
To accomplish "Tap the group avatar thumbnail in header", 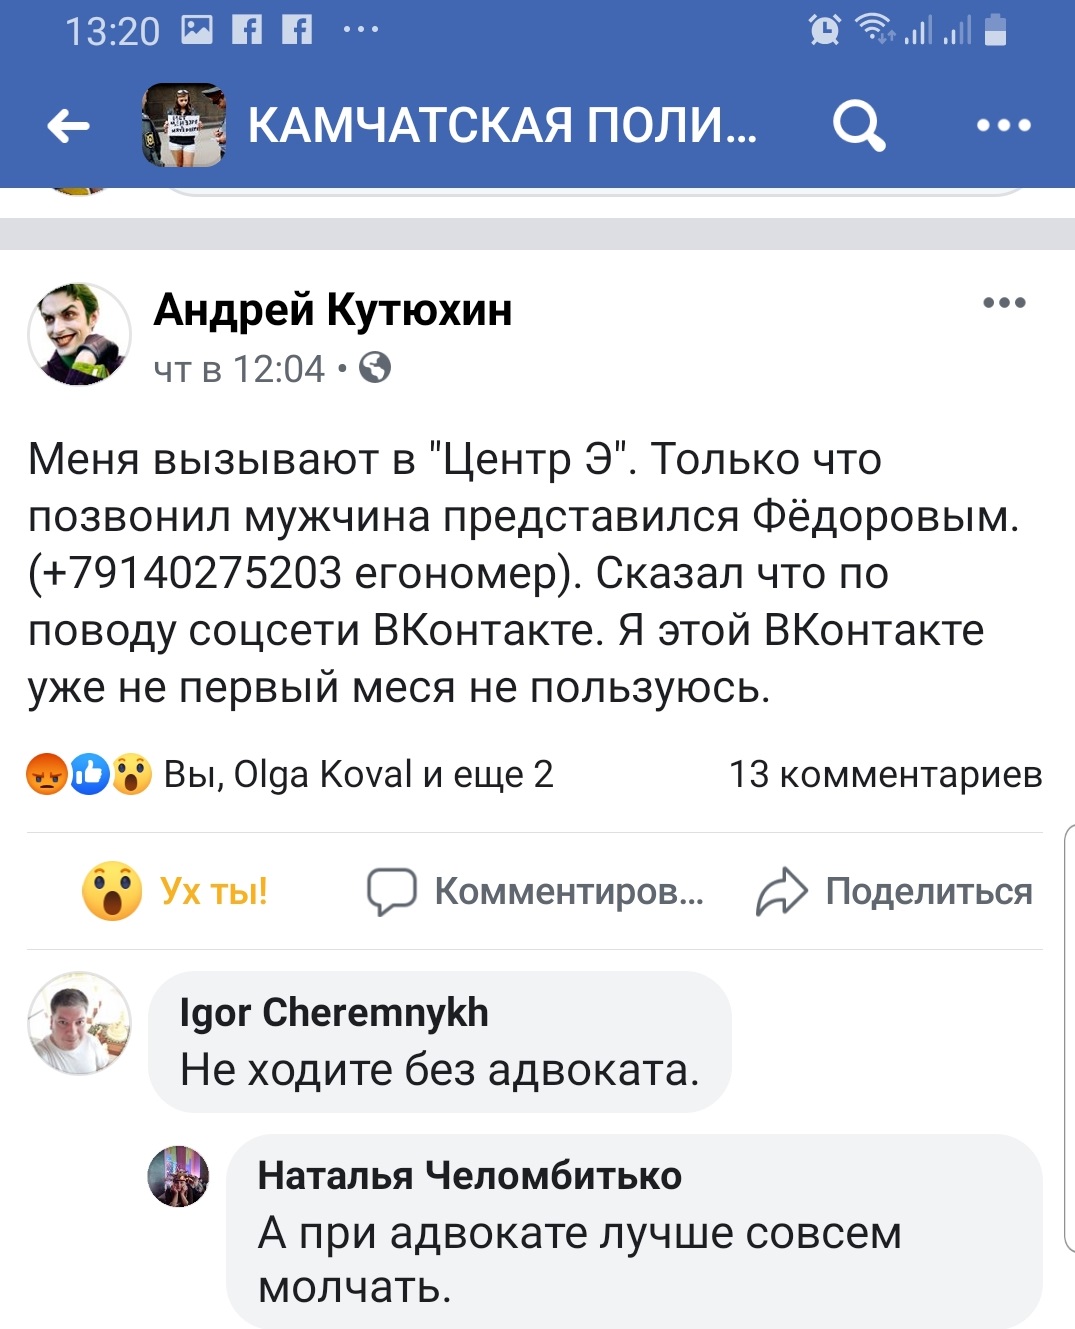I will tap(184, 125).
